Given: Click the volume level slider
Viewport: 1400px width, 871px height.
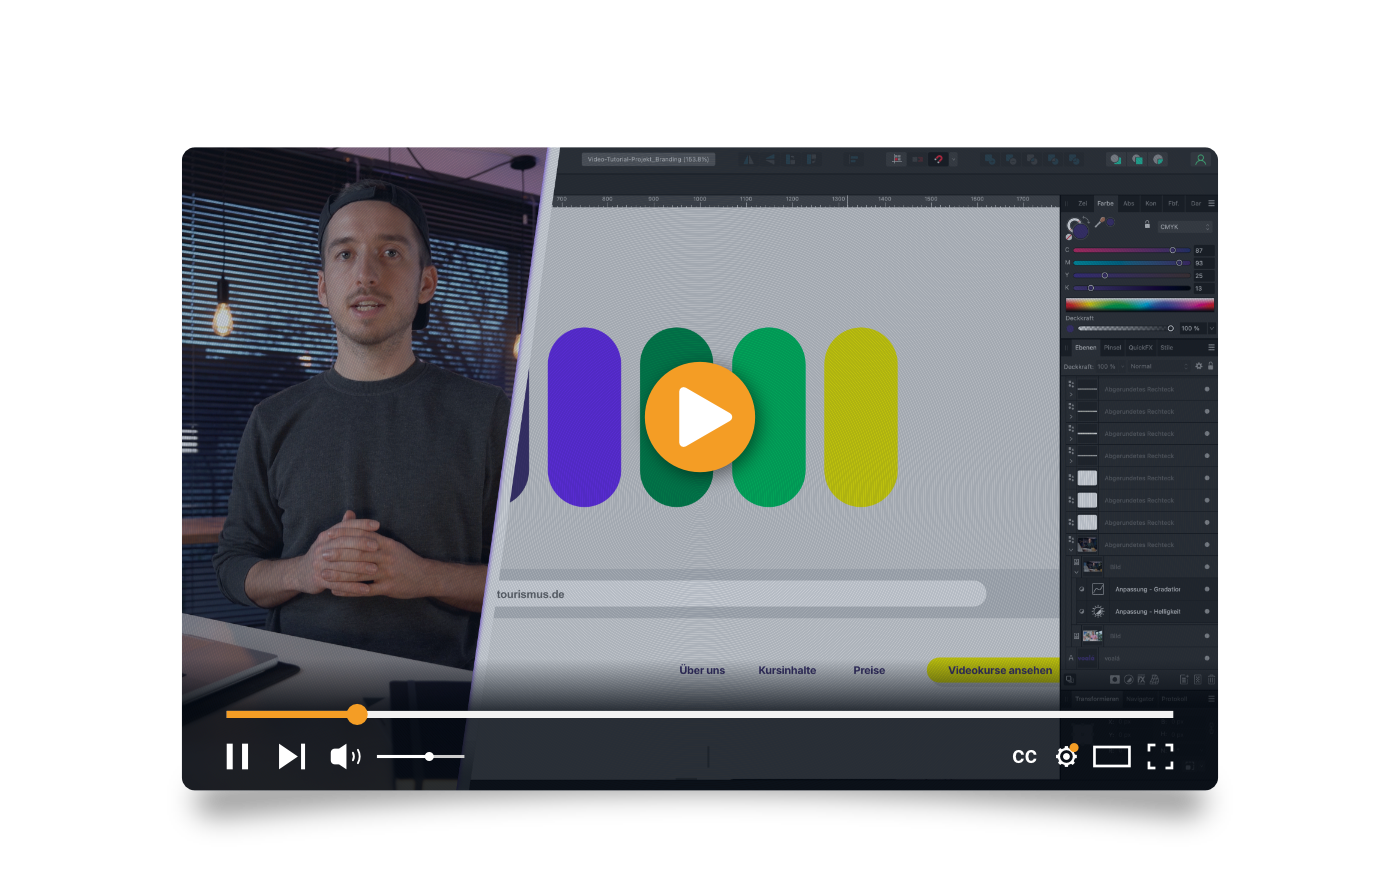Looking at the screenshot, I should click(421, 756).
